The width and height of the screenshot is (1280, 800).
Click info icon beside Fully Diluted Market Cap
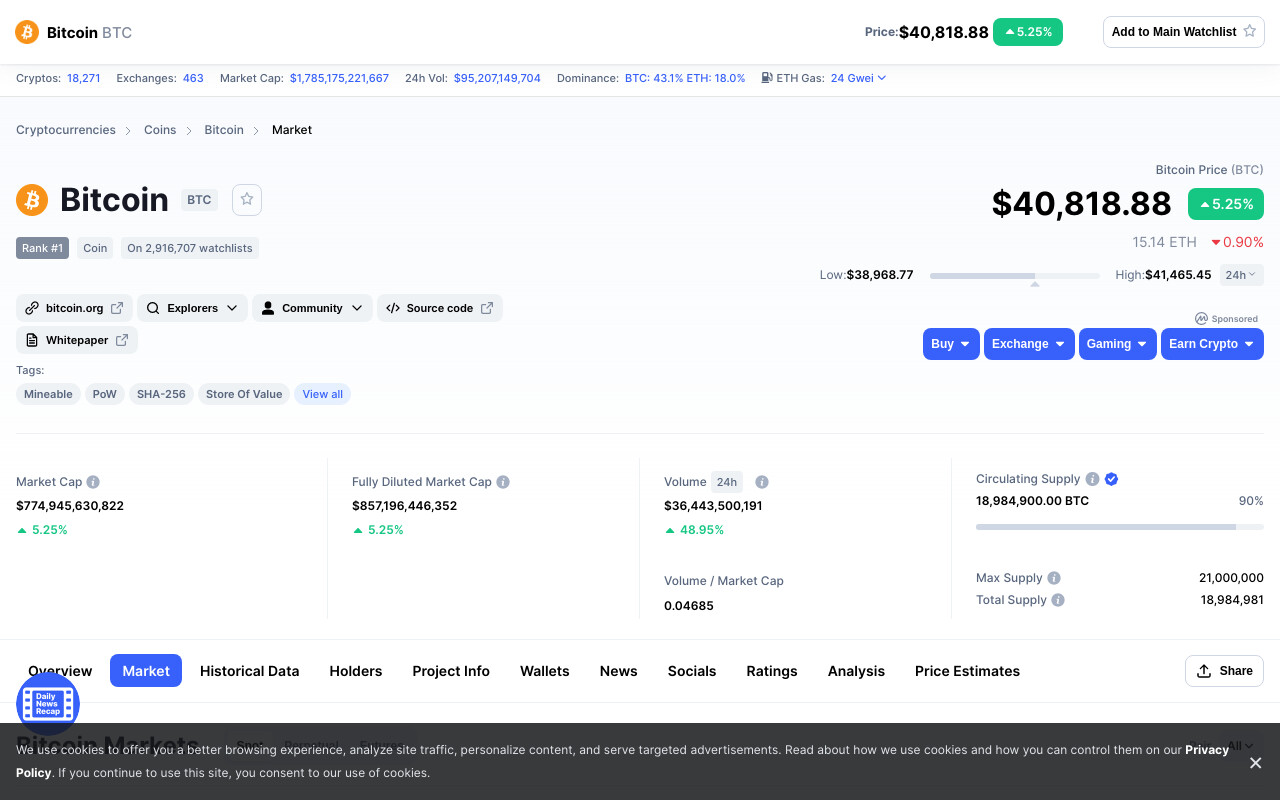(503, 482)
